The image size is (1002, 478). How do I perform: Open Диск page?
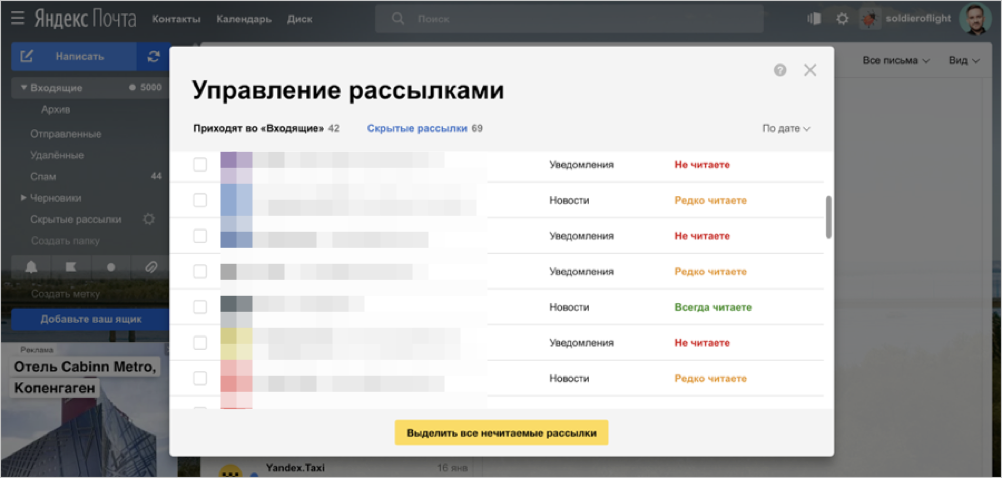pos(300,19)
